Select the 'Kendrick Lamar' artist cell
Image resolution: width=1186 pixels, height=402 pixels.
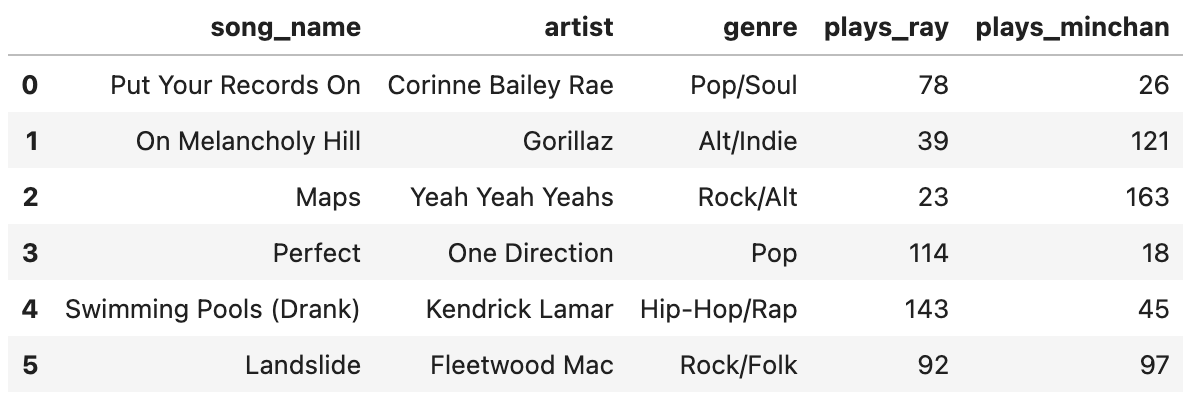pos(519,309)
